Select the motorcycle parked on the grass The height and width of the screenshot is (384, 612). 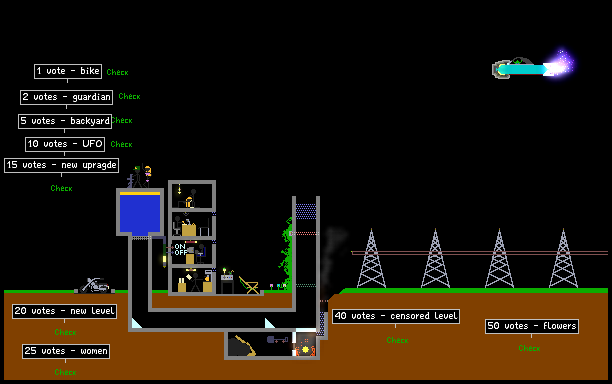(94, 285)
